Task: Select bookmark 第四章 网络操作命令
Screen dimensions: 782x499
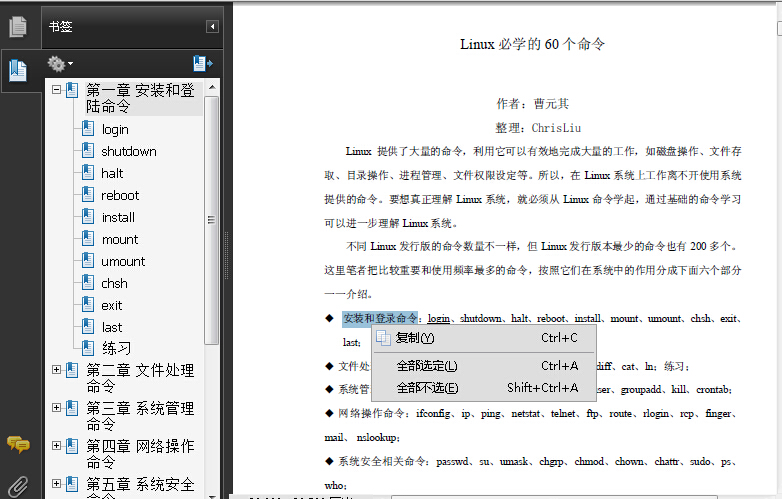Action: [140, 454]
